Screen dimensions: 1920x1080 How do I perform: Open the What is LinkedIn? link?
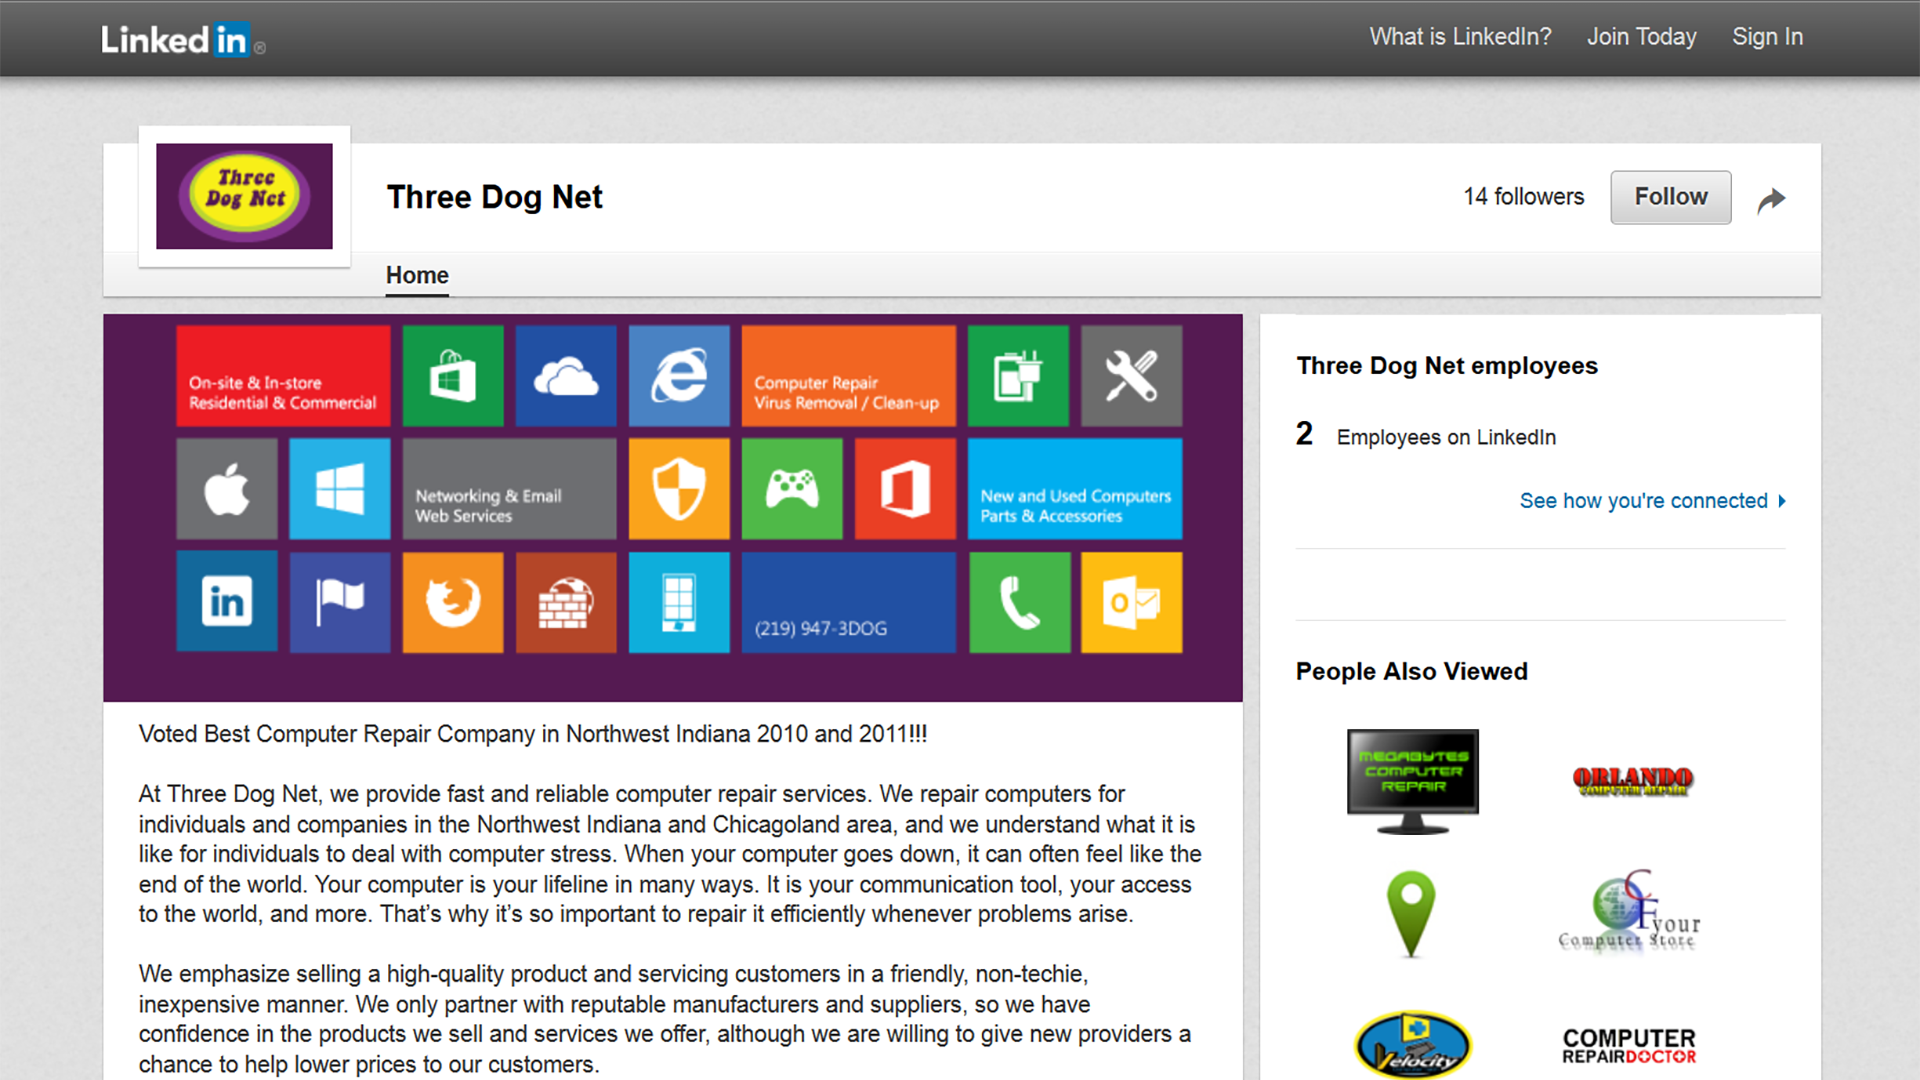point(1460,37)
